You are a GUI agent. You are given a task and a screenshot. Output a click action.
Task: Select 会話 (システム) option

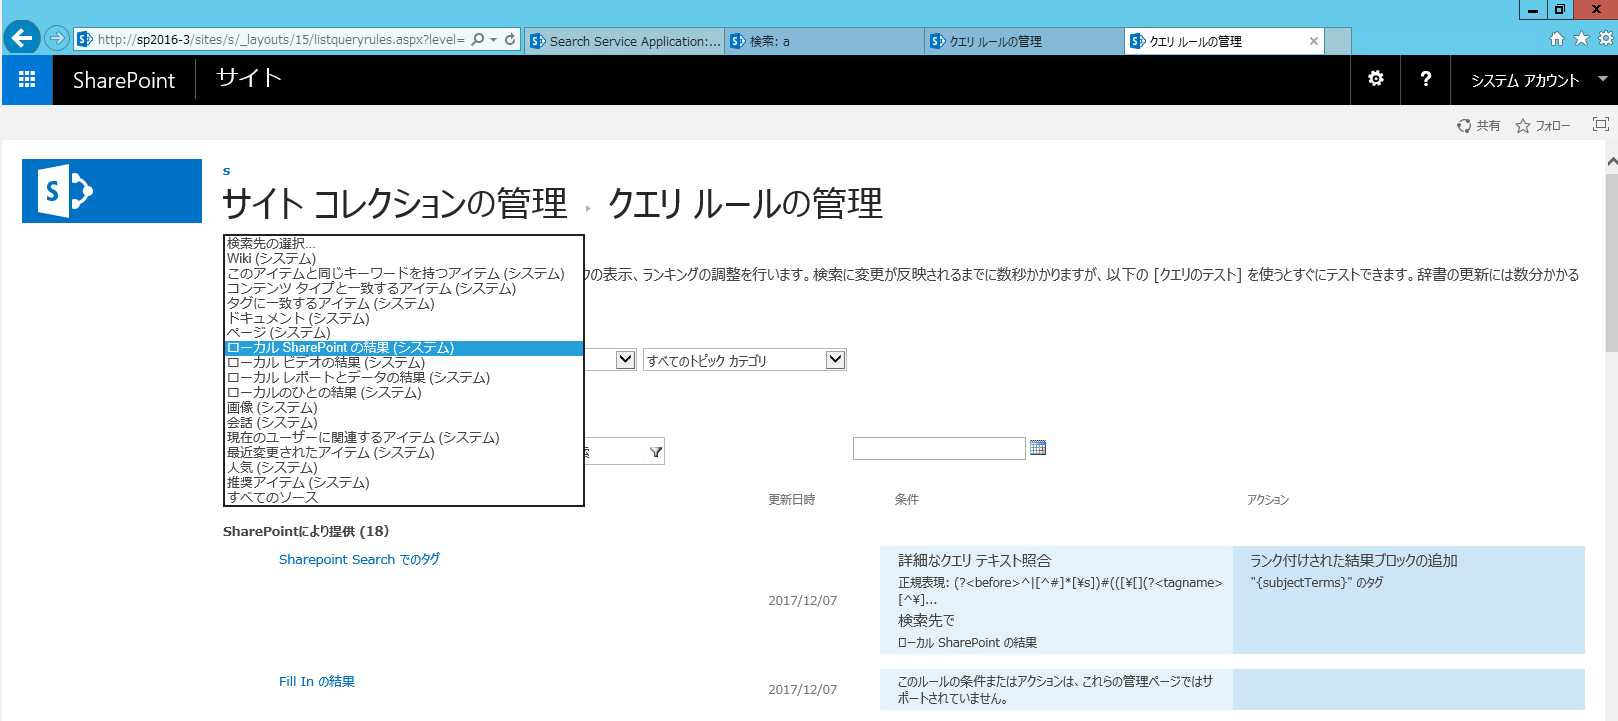tap(404, 422)
